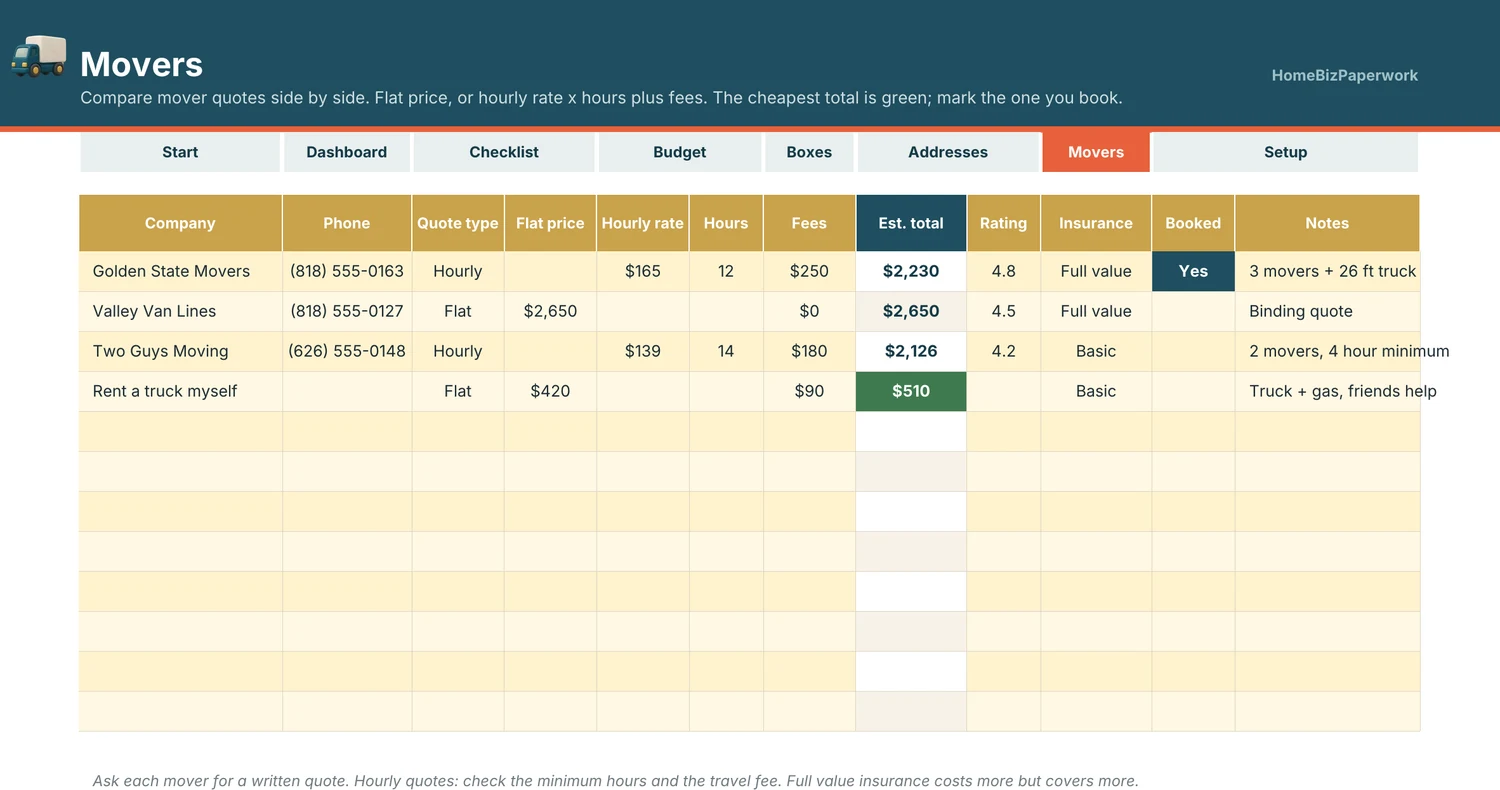Switch to the Dashboard tab

346,152
